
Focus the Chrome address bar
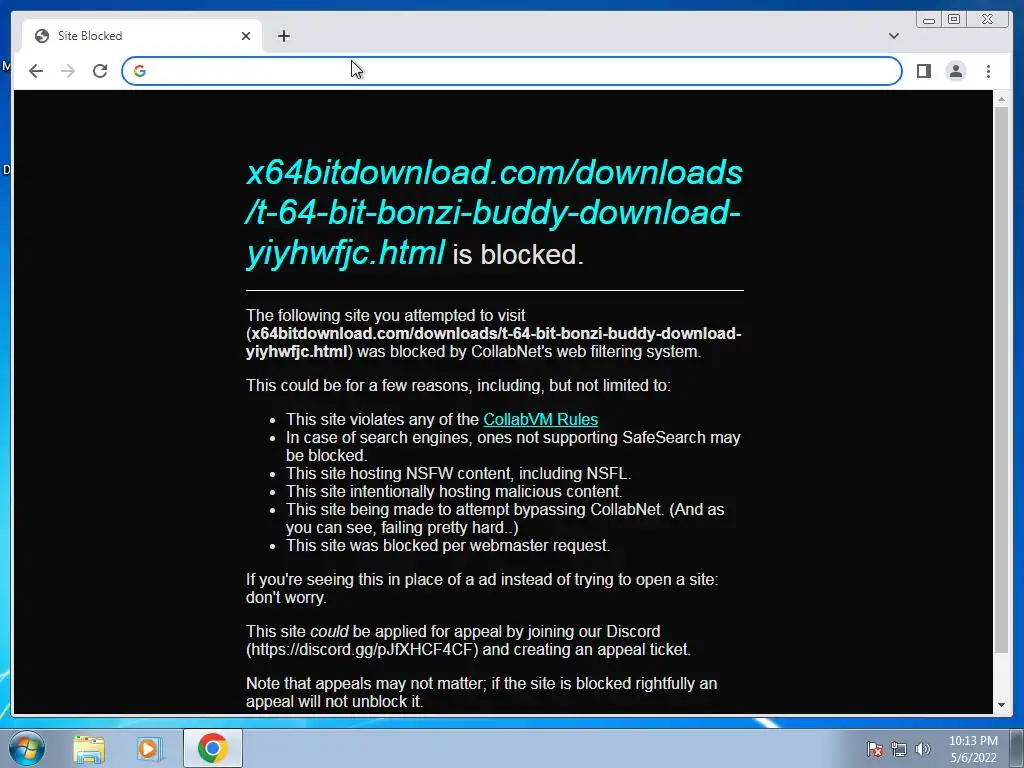512,71
